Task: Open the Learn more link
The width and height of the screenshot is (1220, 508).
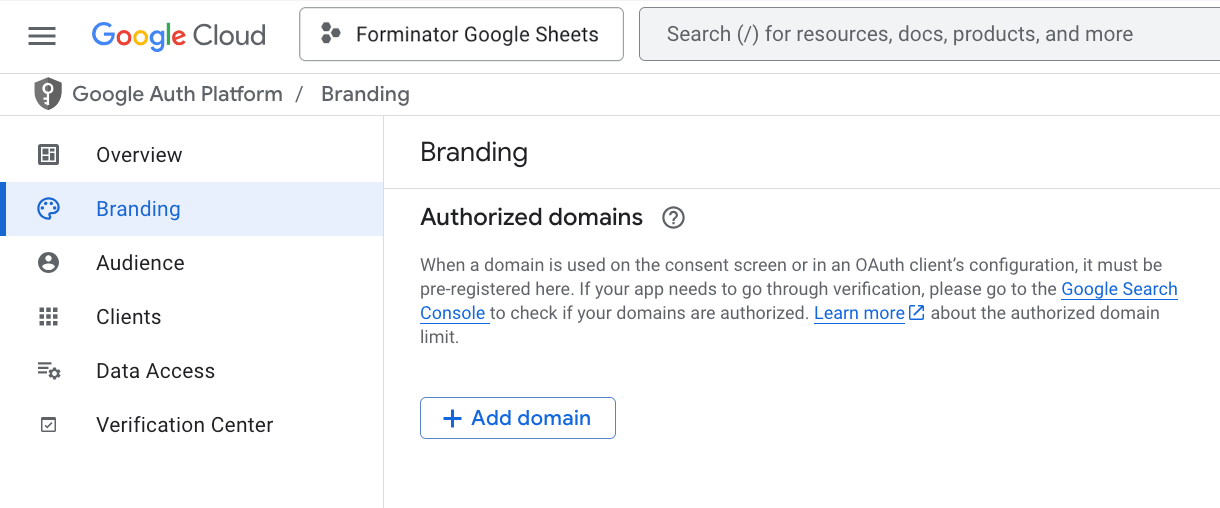Action: pos(859,313)
